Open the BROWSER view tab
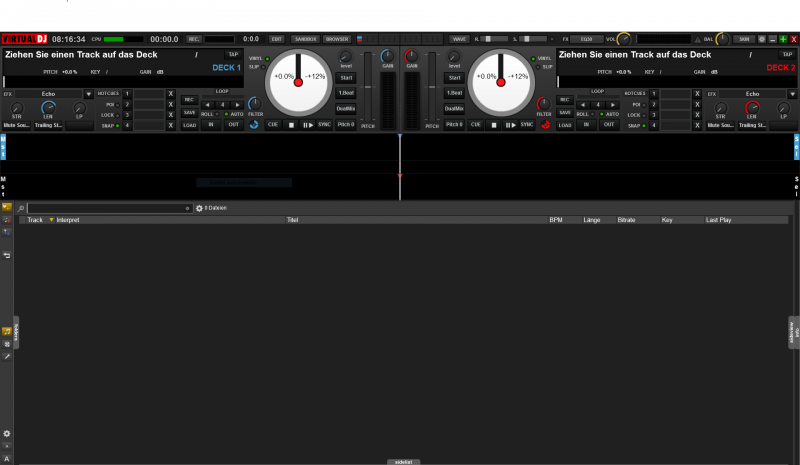 point(337,39)
